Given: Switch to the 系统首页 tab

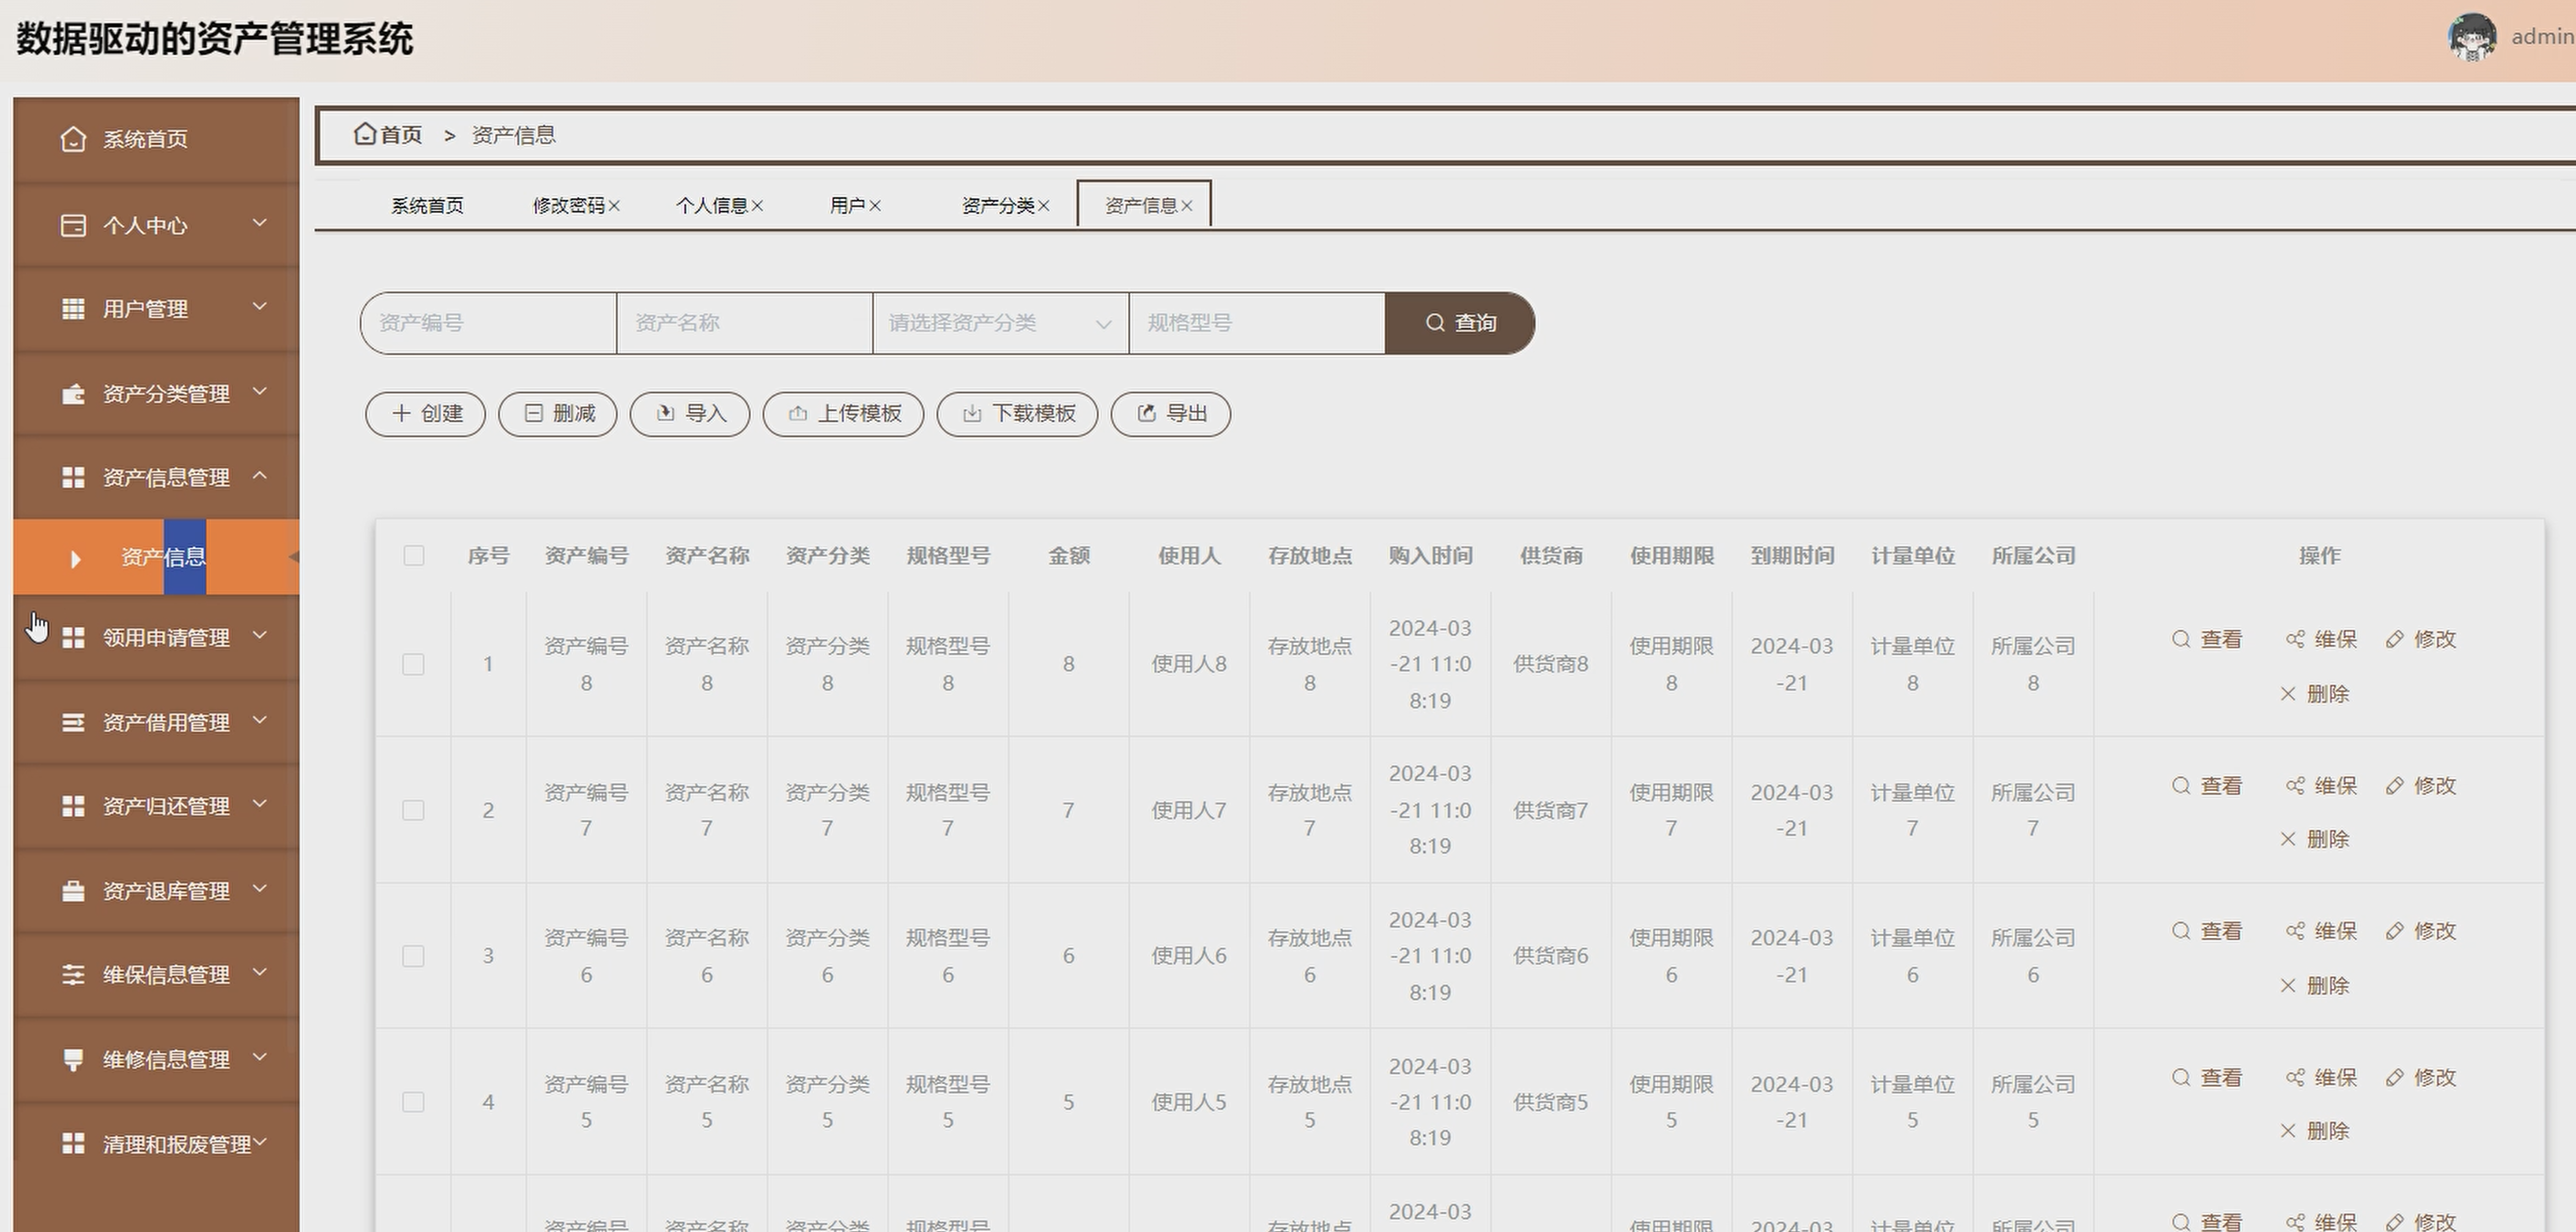Looking at the screenshot, I should (x=427, y=206).
